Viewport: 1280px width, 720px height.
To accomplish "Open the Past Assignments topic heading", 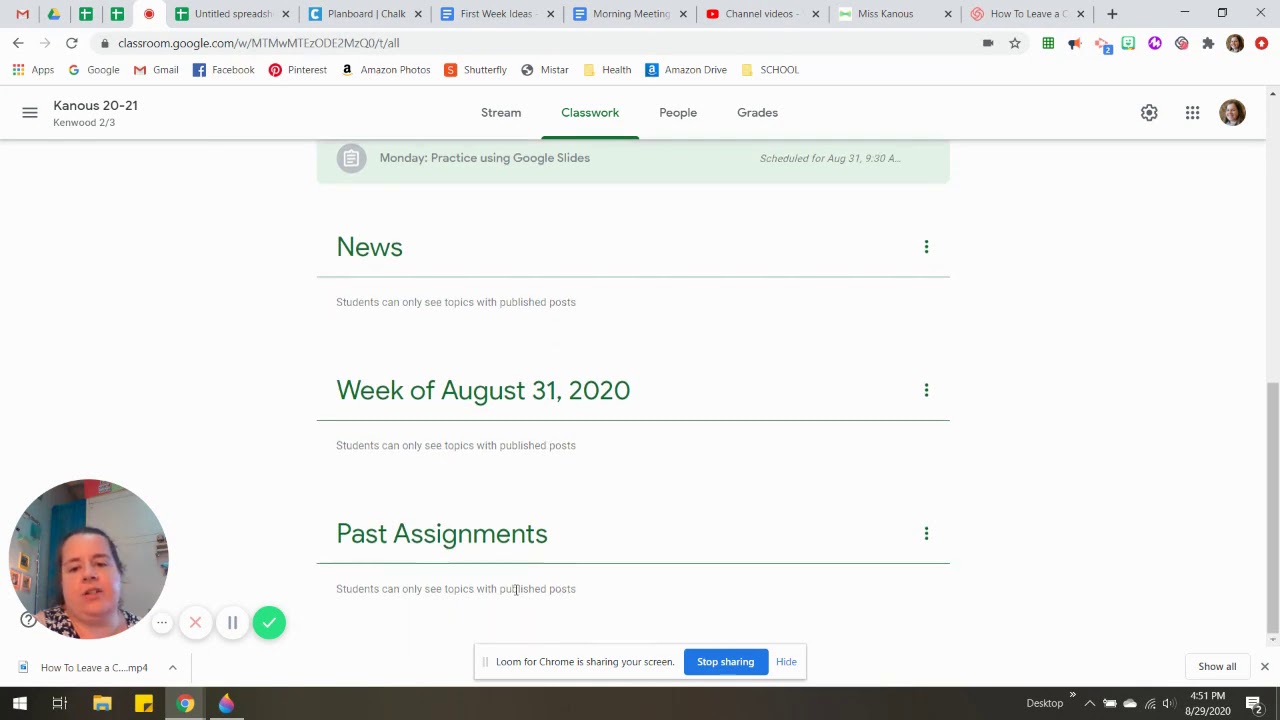I will tap(442, 534).
